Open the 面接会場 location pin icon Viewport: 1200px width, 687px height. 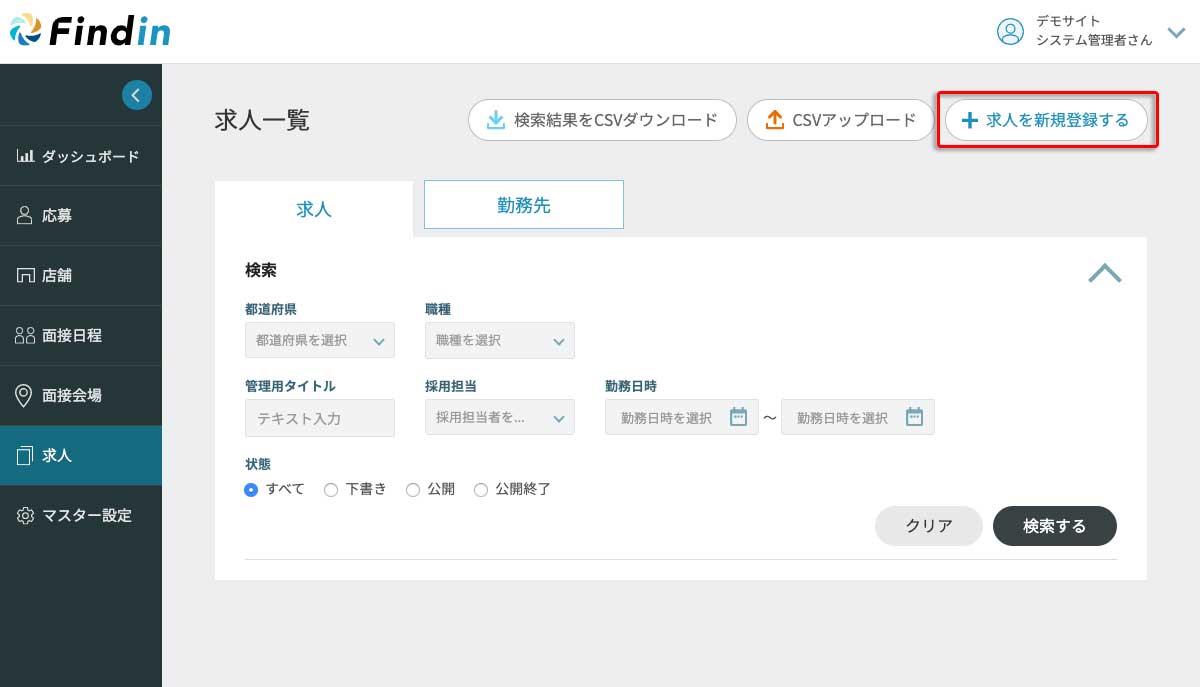click(26, 396)
